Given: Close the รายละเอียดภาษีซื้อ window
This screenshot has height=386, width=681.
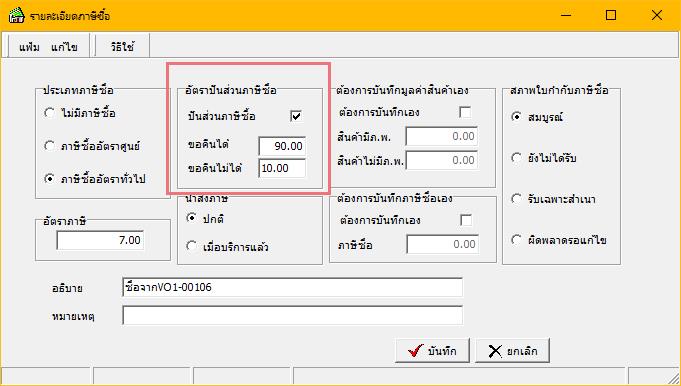Looking at the screenshot, I should coord(657,15).
